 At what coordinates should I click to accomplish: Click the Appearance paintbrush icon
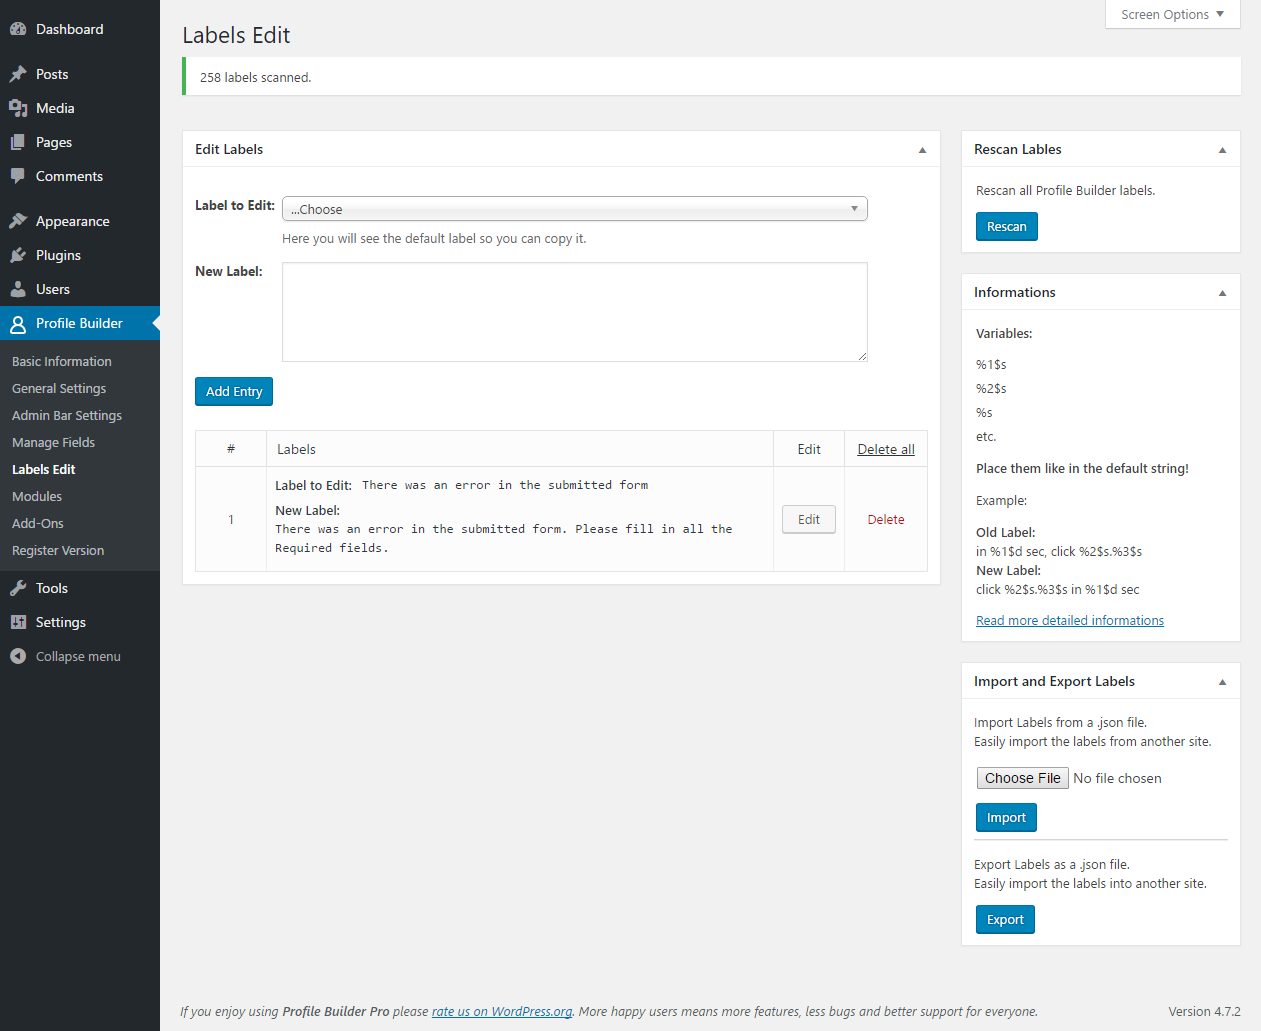(x=18, y=221)
